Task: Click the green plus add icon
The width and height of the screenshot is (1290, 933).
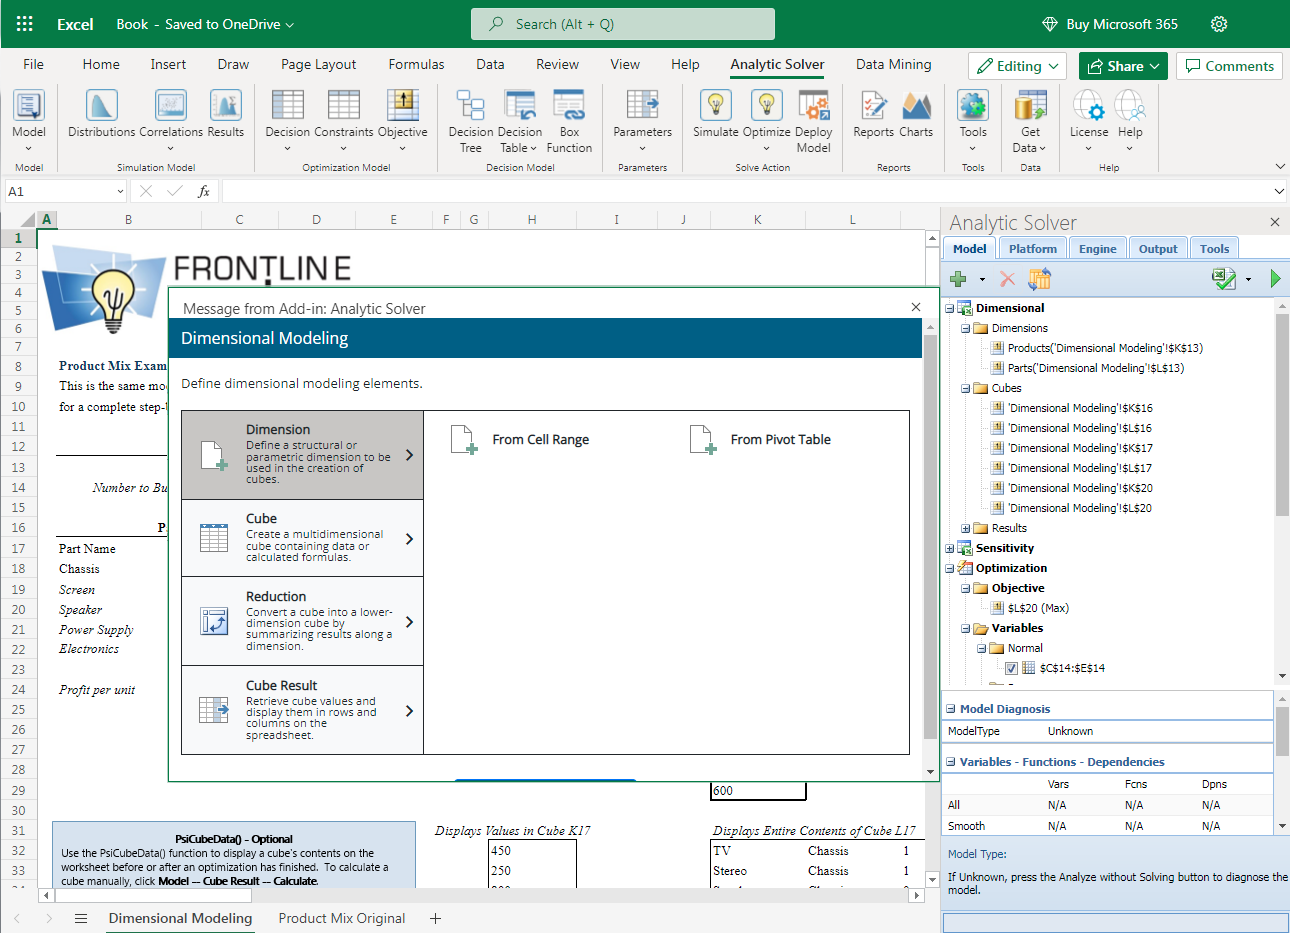Action: tap(958, 279)
